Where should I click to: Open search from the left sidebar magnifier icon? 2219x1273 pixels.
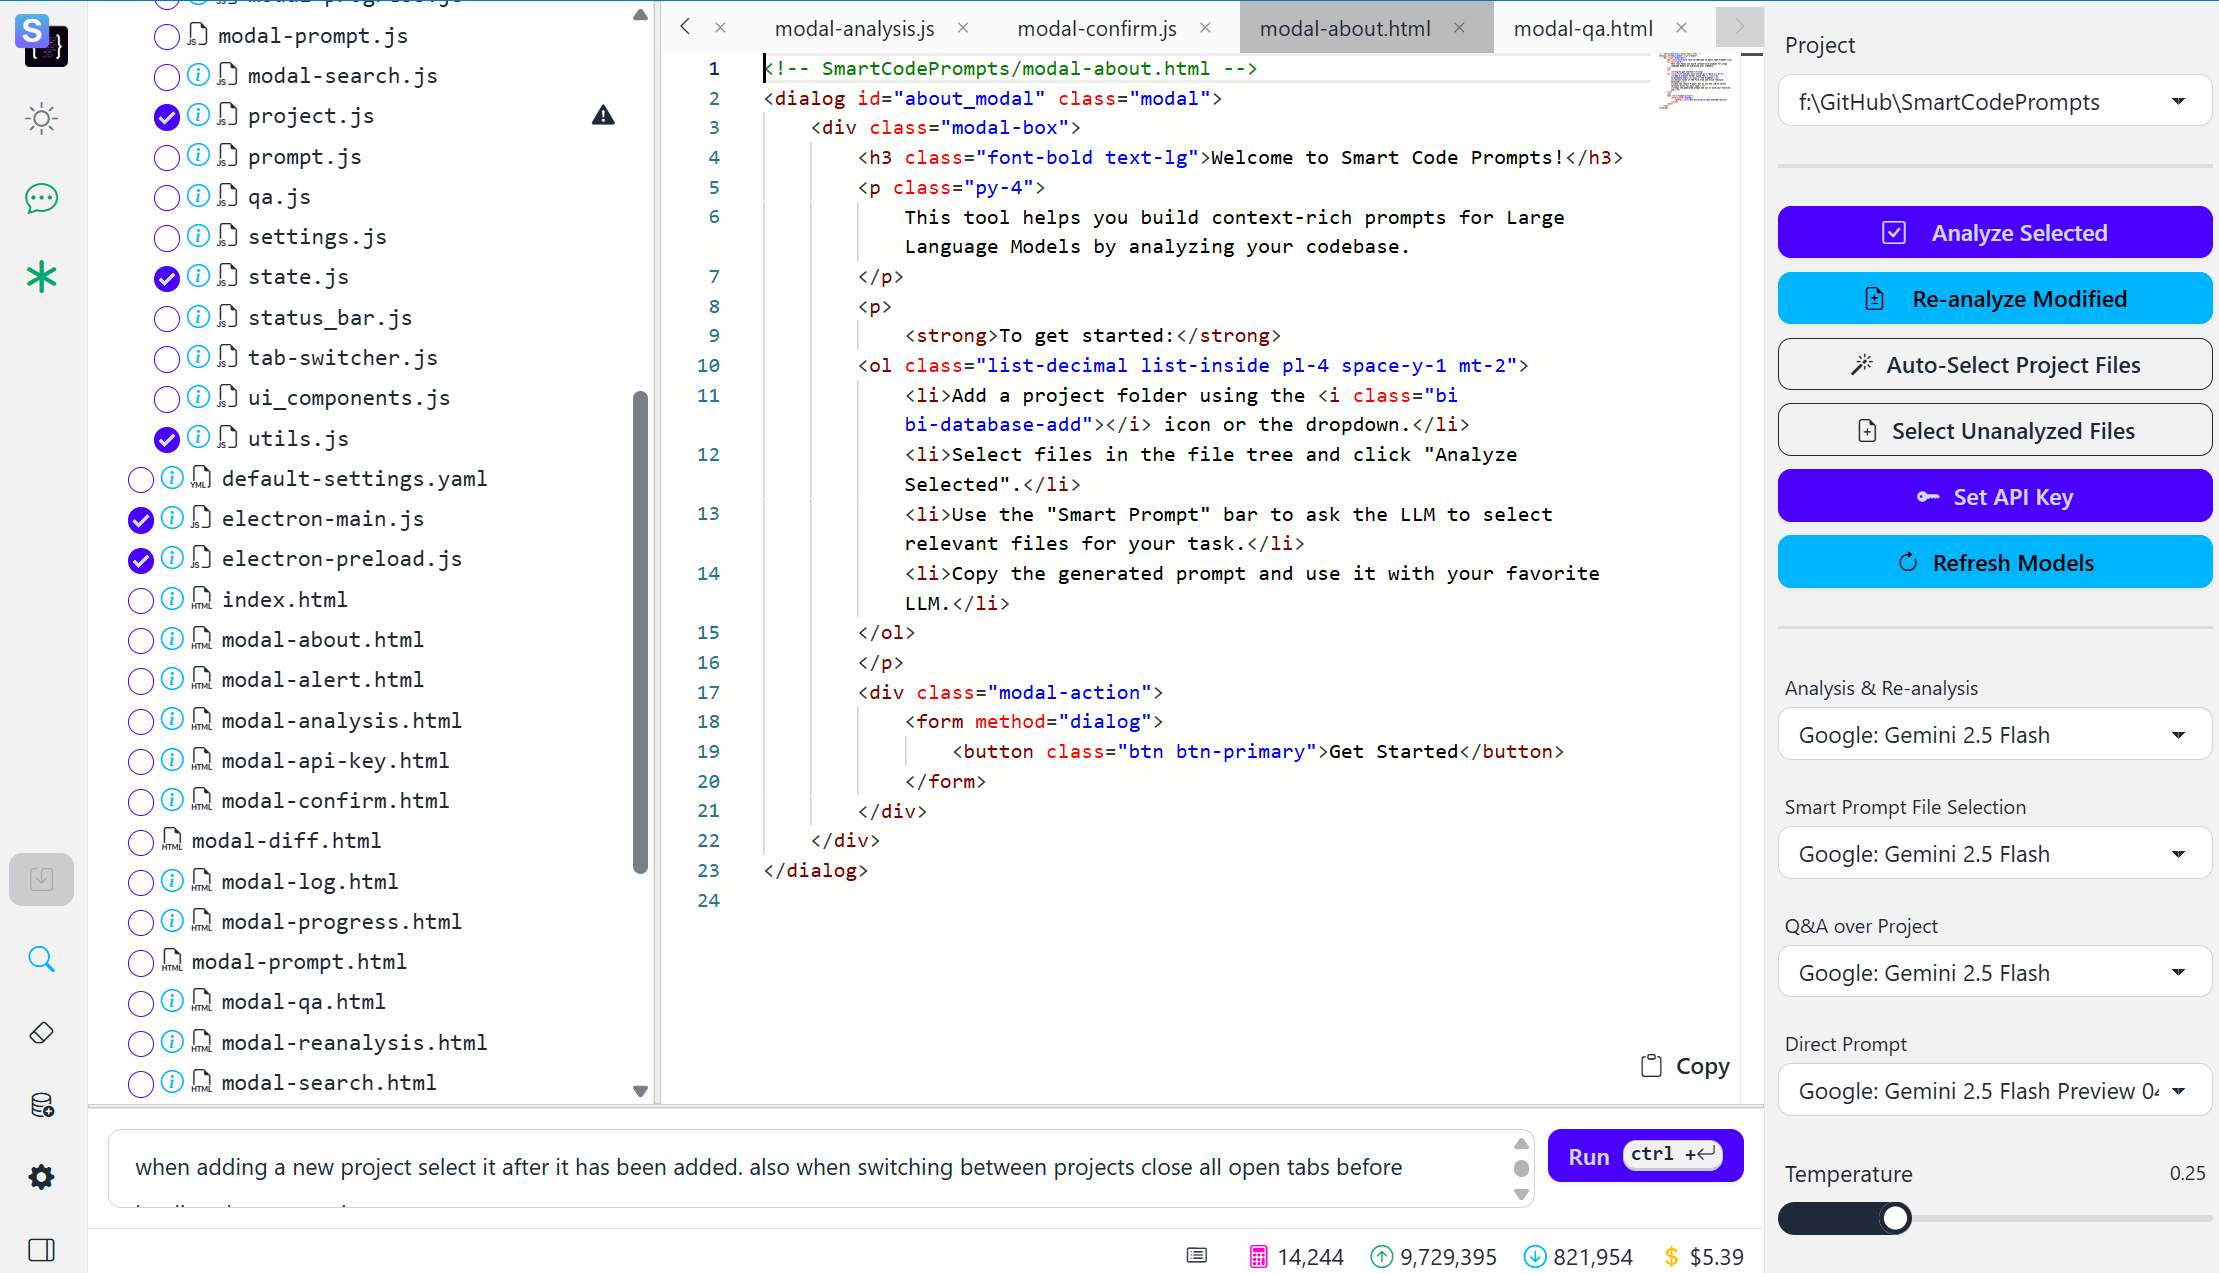(41, 958)
